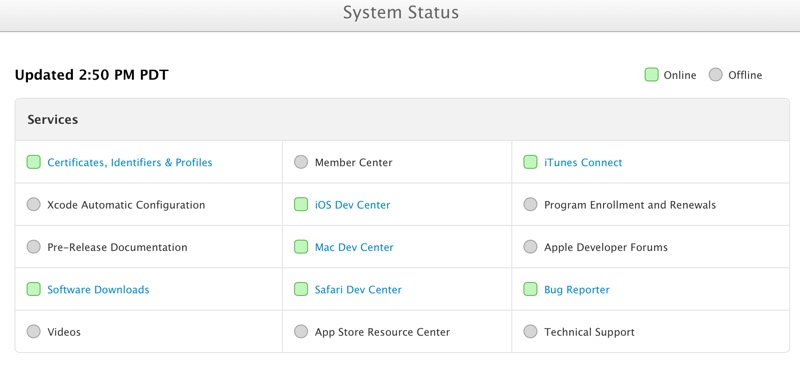
Task: Click the Pre-Release Documentation text
Action: point(117,247)
